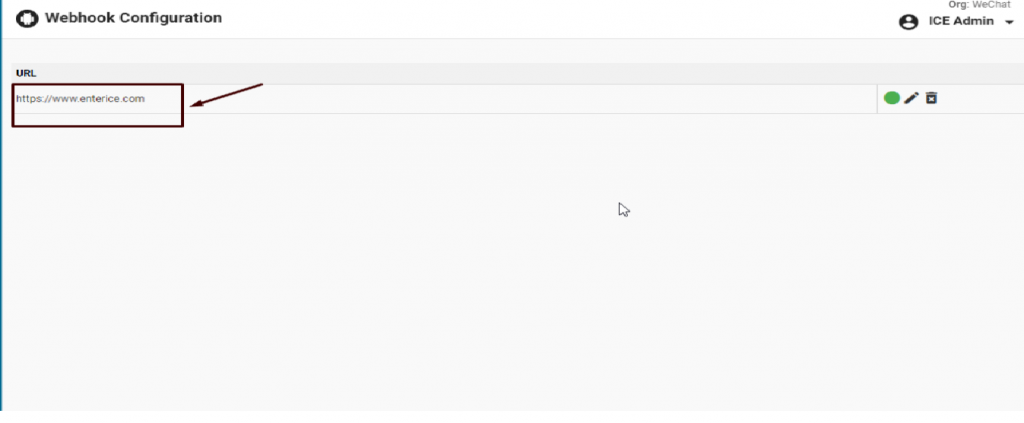Click the red annotation arrow's head

click(x=195, y=104)
